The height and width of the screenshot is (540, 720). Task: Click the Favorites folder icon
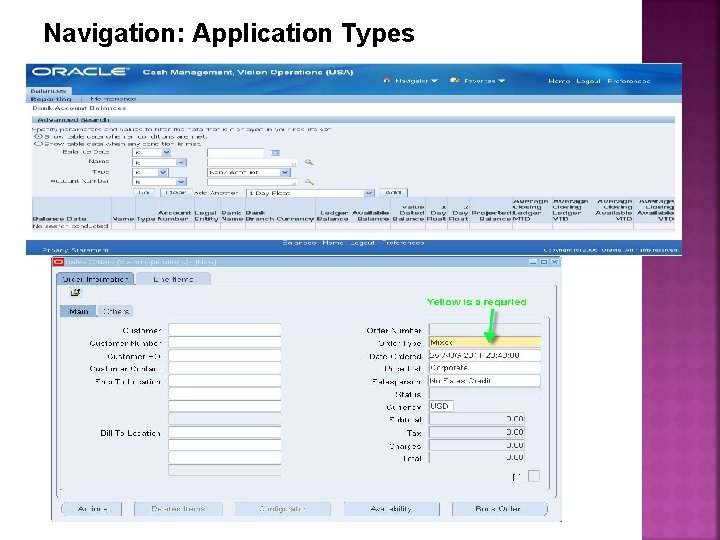coord(455,80)
